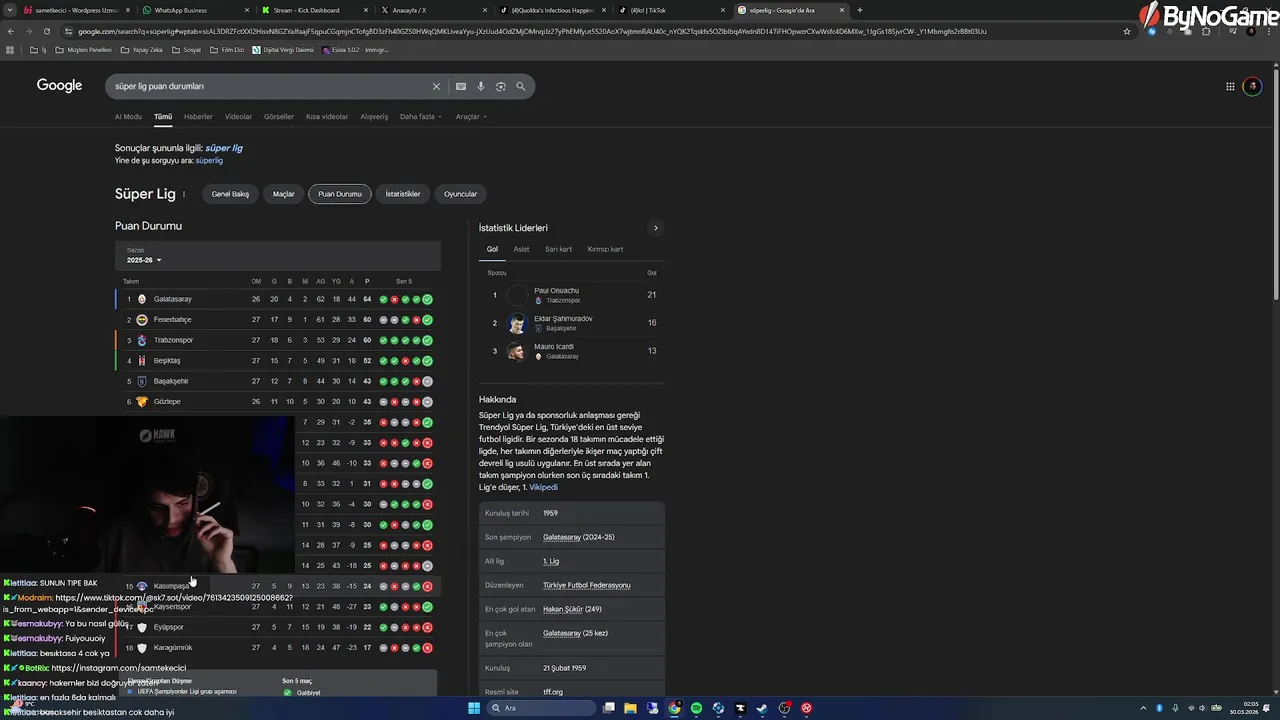Open the Vikipedi source link
The image size is (1280, 720).
pos(543,487)
